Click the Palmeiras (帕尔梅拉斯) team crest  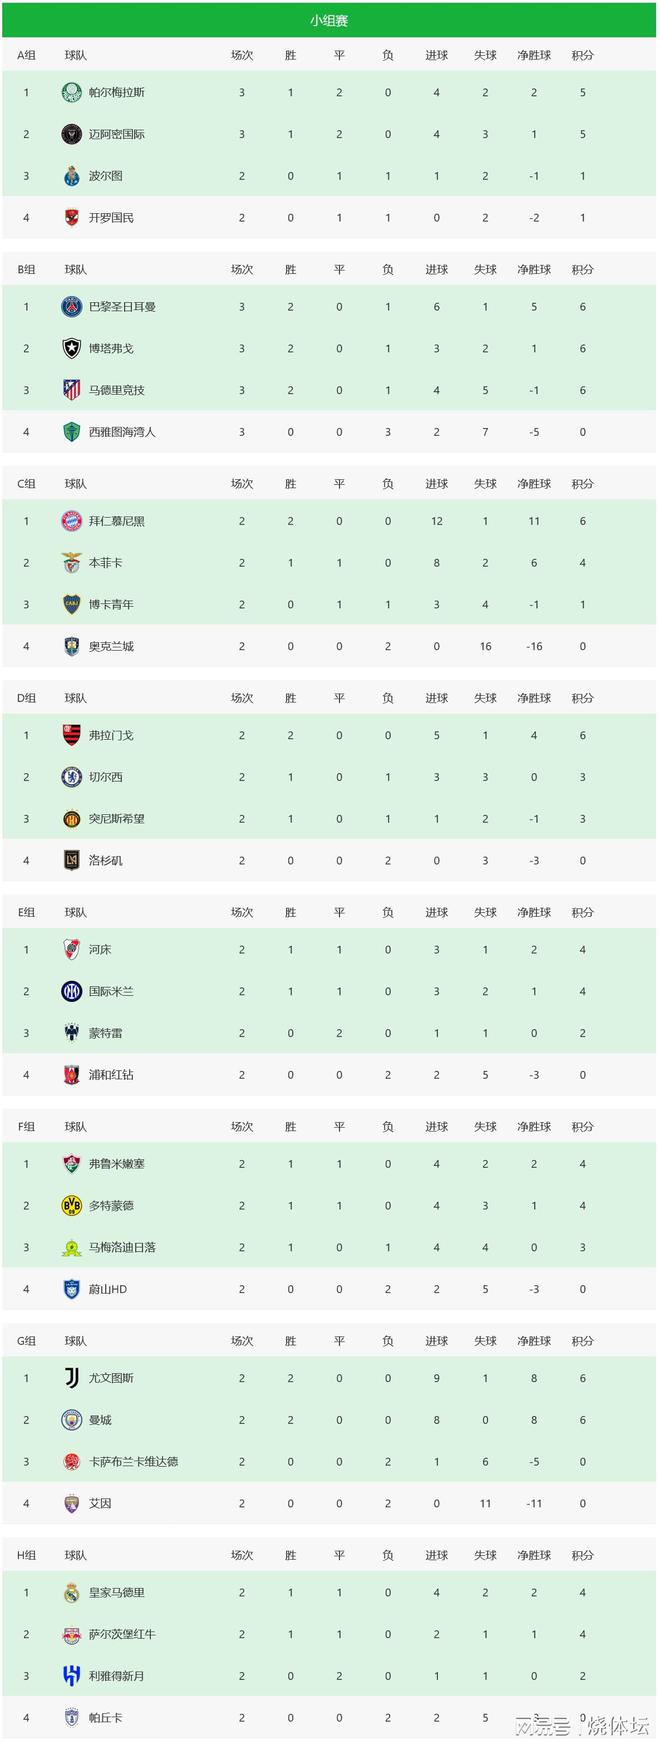point(71,93)
